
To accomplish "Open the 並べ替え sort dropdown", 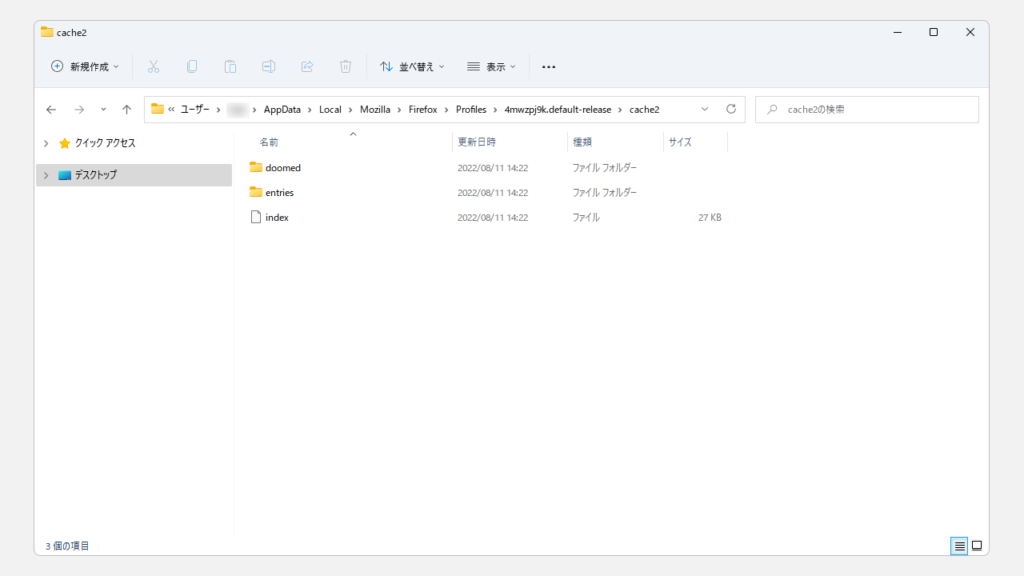I will (x=412, y=67).
